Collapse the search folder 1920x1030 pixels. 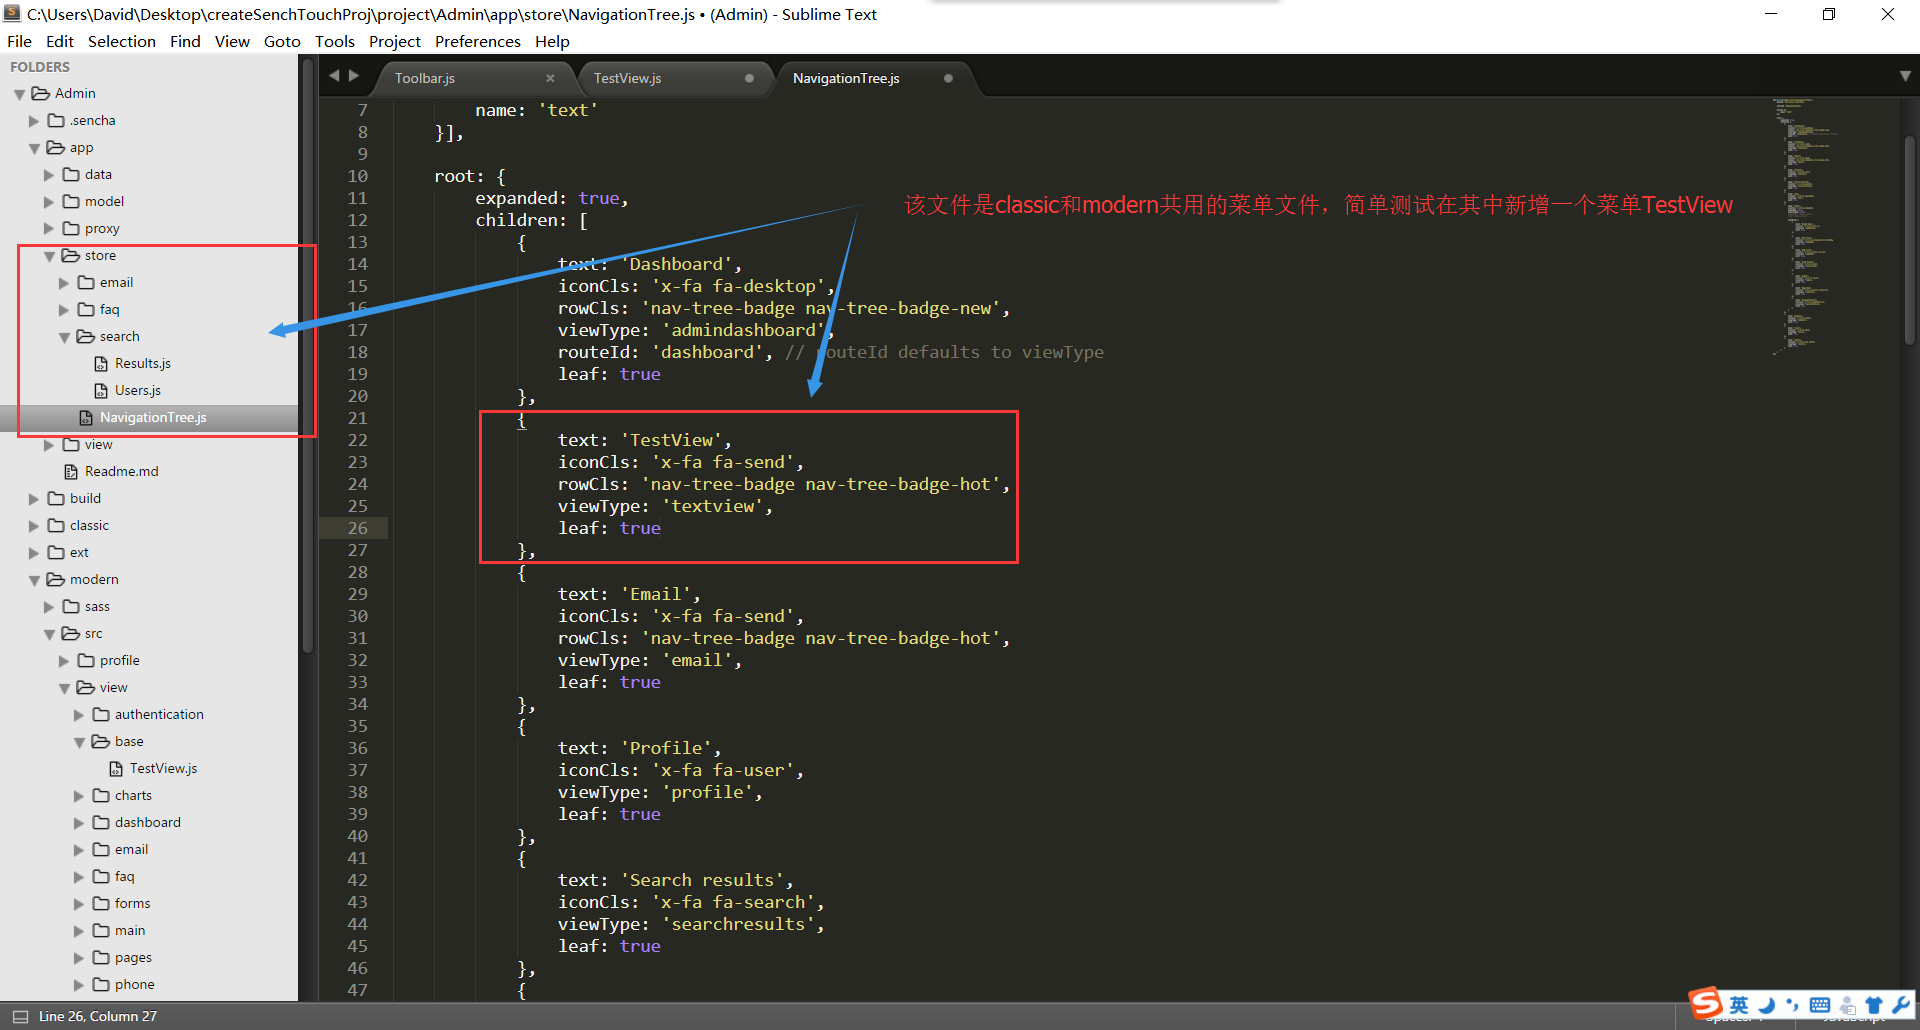[x=64, y=337]
